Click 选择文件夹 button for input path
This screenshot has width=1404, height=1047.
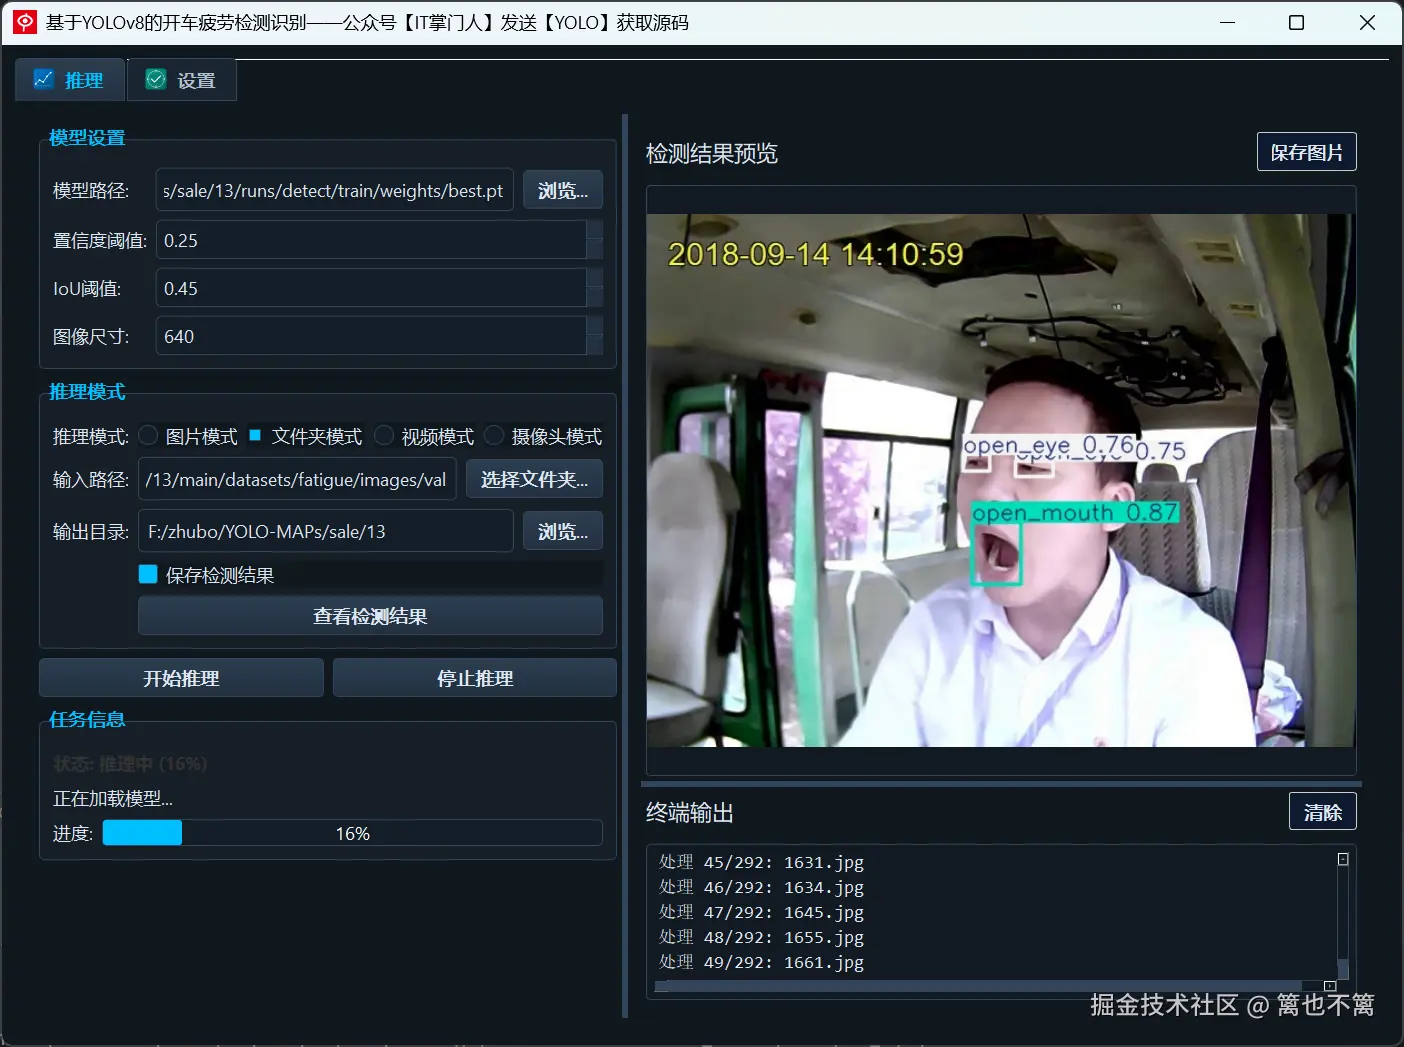(534, 479)
